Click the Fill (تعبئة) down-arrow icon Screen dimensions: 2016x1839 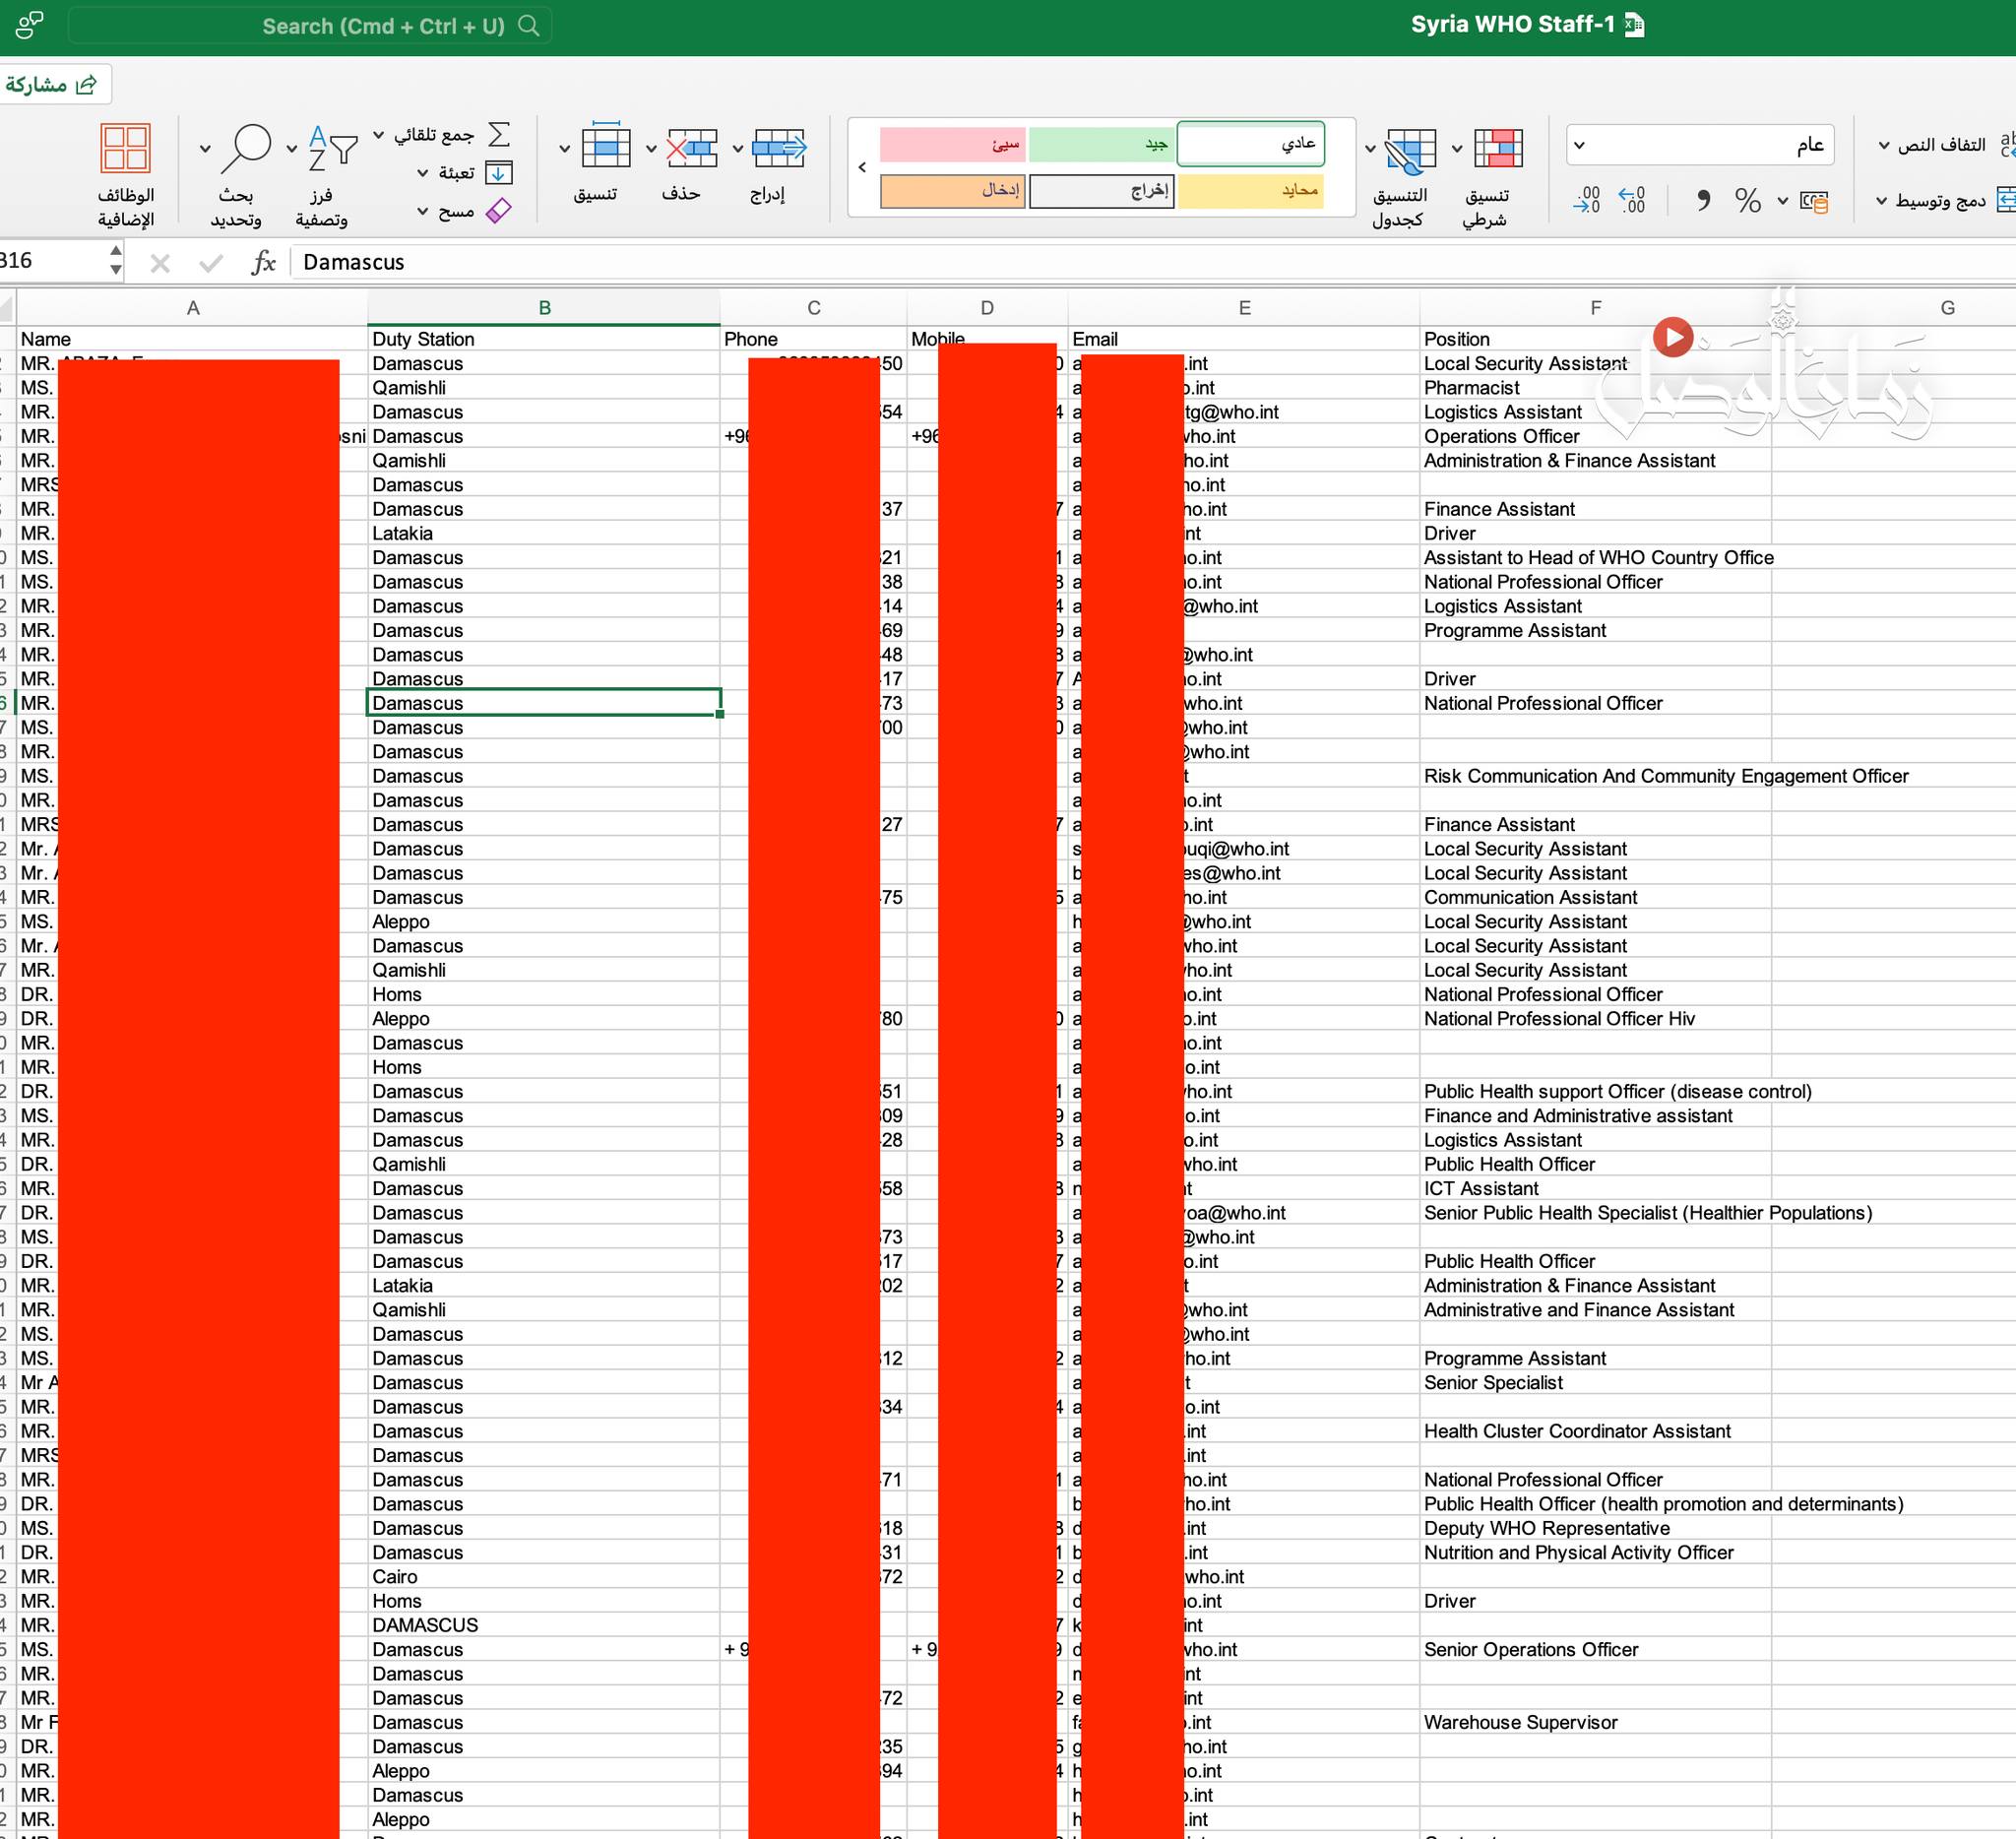point(498,173)
